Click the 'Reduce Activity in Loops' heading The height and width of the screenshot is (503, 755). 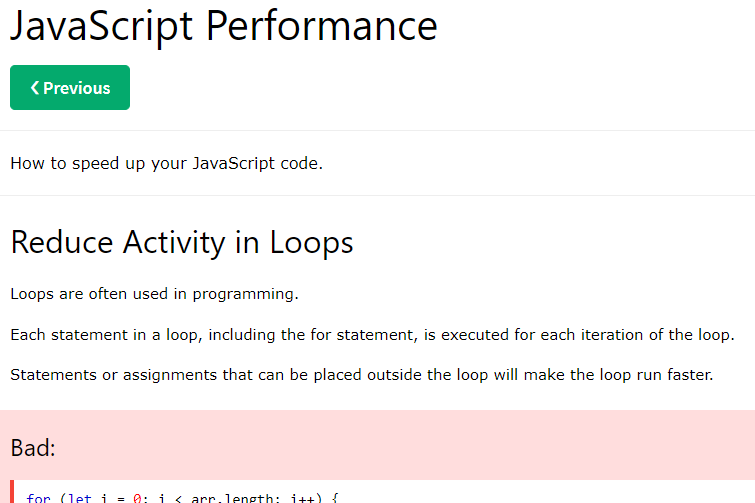(x=182, y=242)
